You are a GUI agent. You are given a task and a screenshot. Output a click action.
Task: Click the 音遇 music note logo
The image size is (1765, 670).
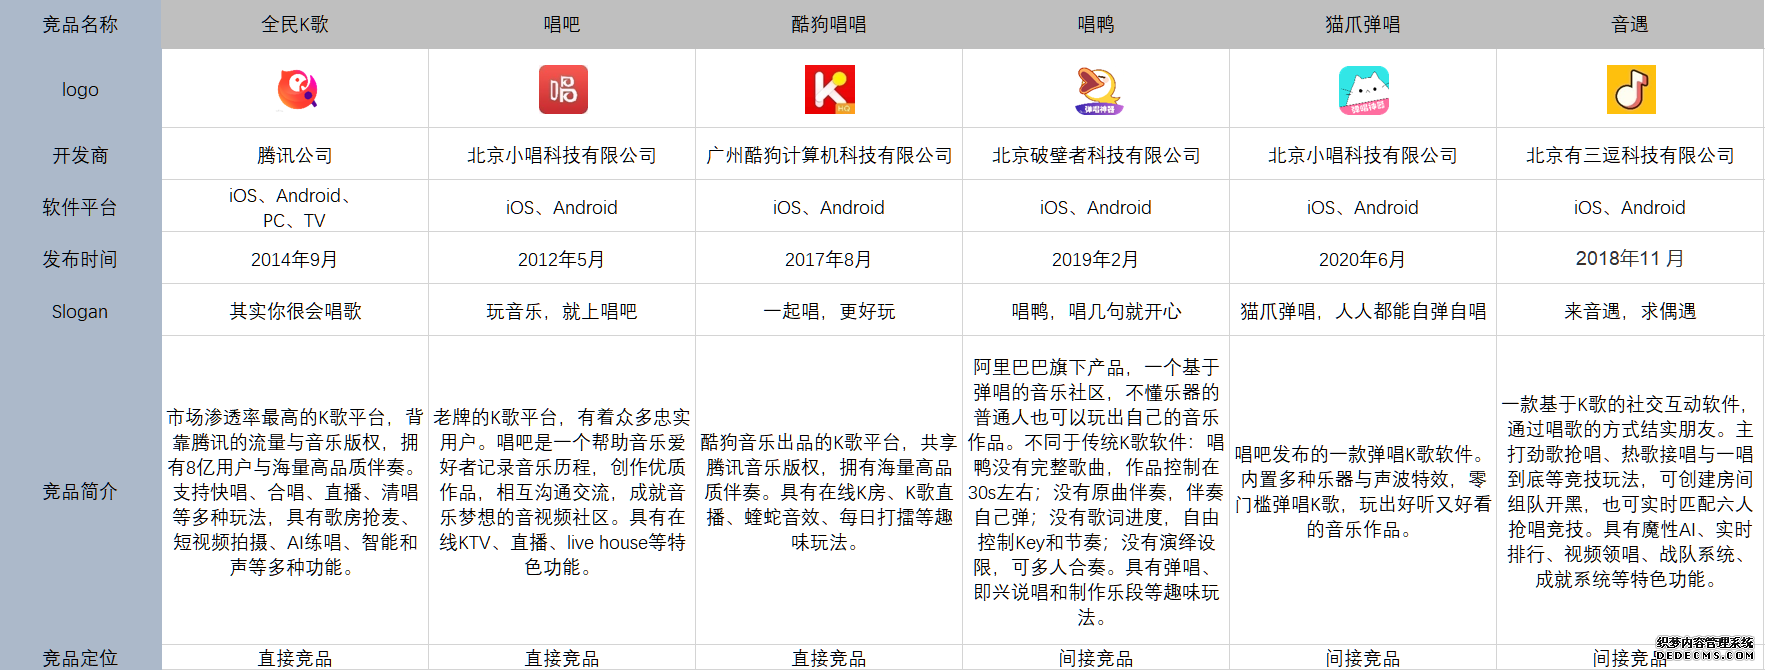pos(1631,89)
